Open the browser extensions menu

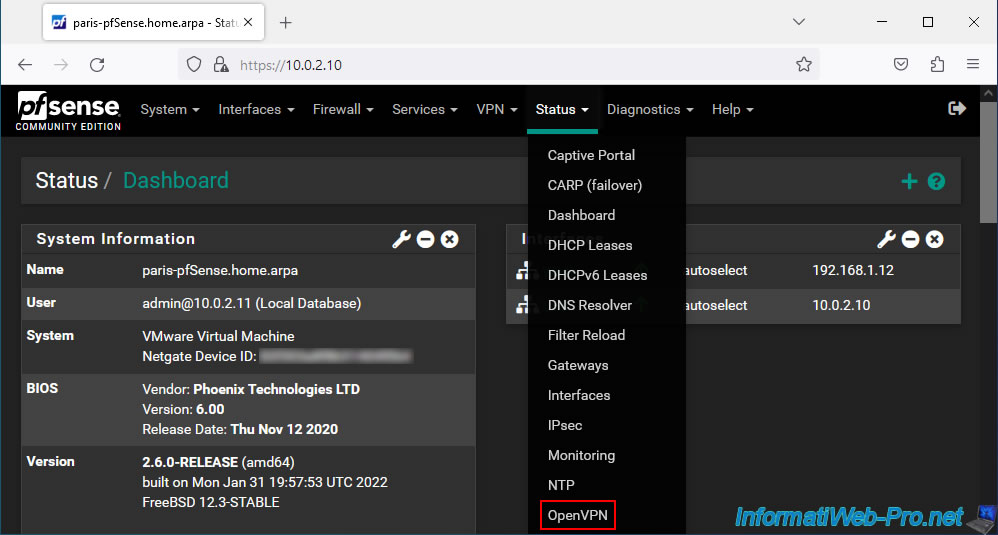coord(937,64)
